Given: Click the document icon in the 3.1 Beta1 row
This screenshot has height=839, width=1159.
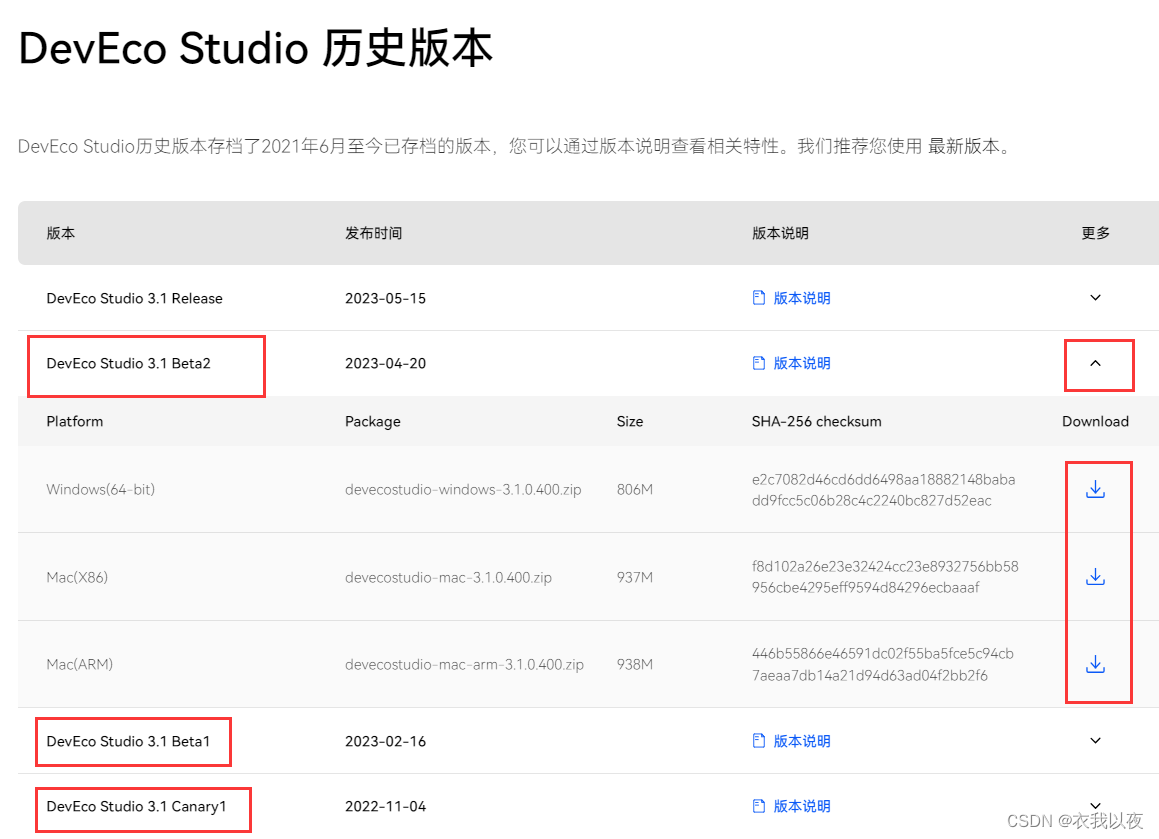Looking at the screenshot, I should point(758,741).
